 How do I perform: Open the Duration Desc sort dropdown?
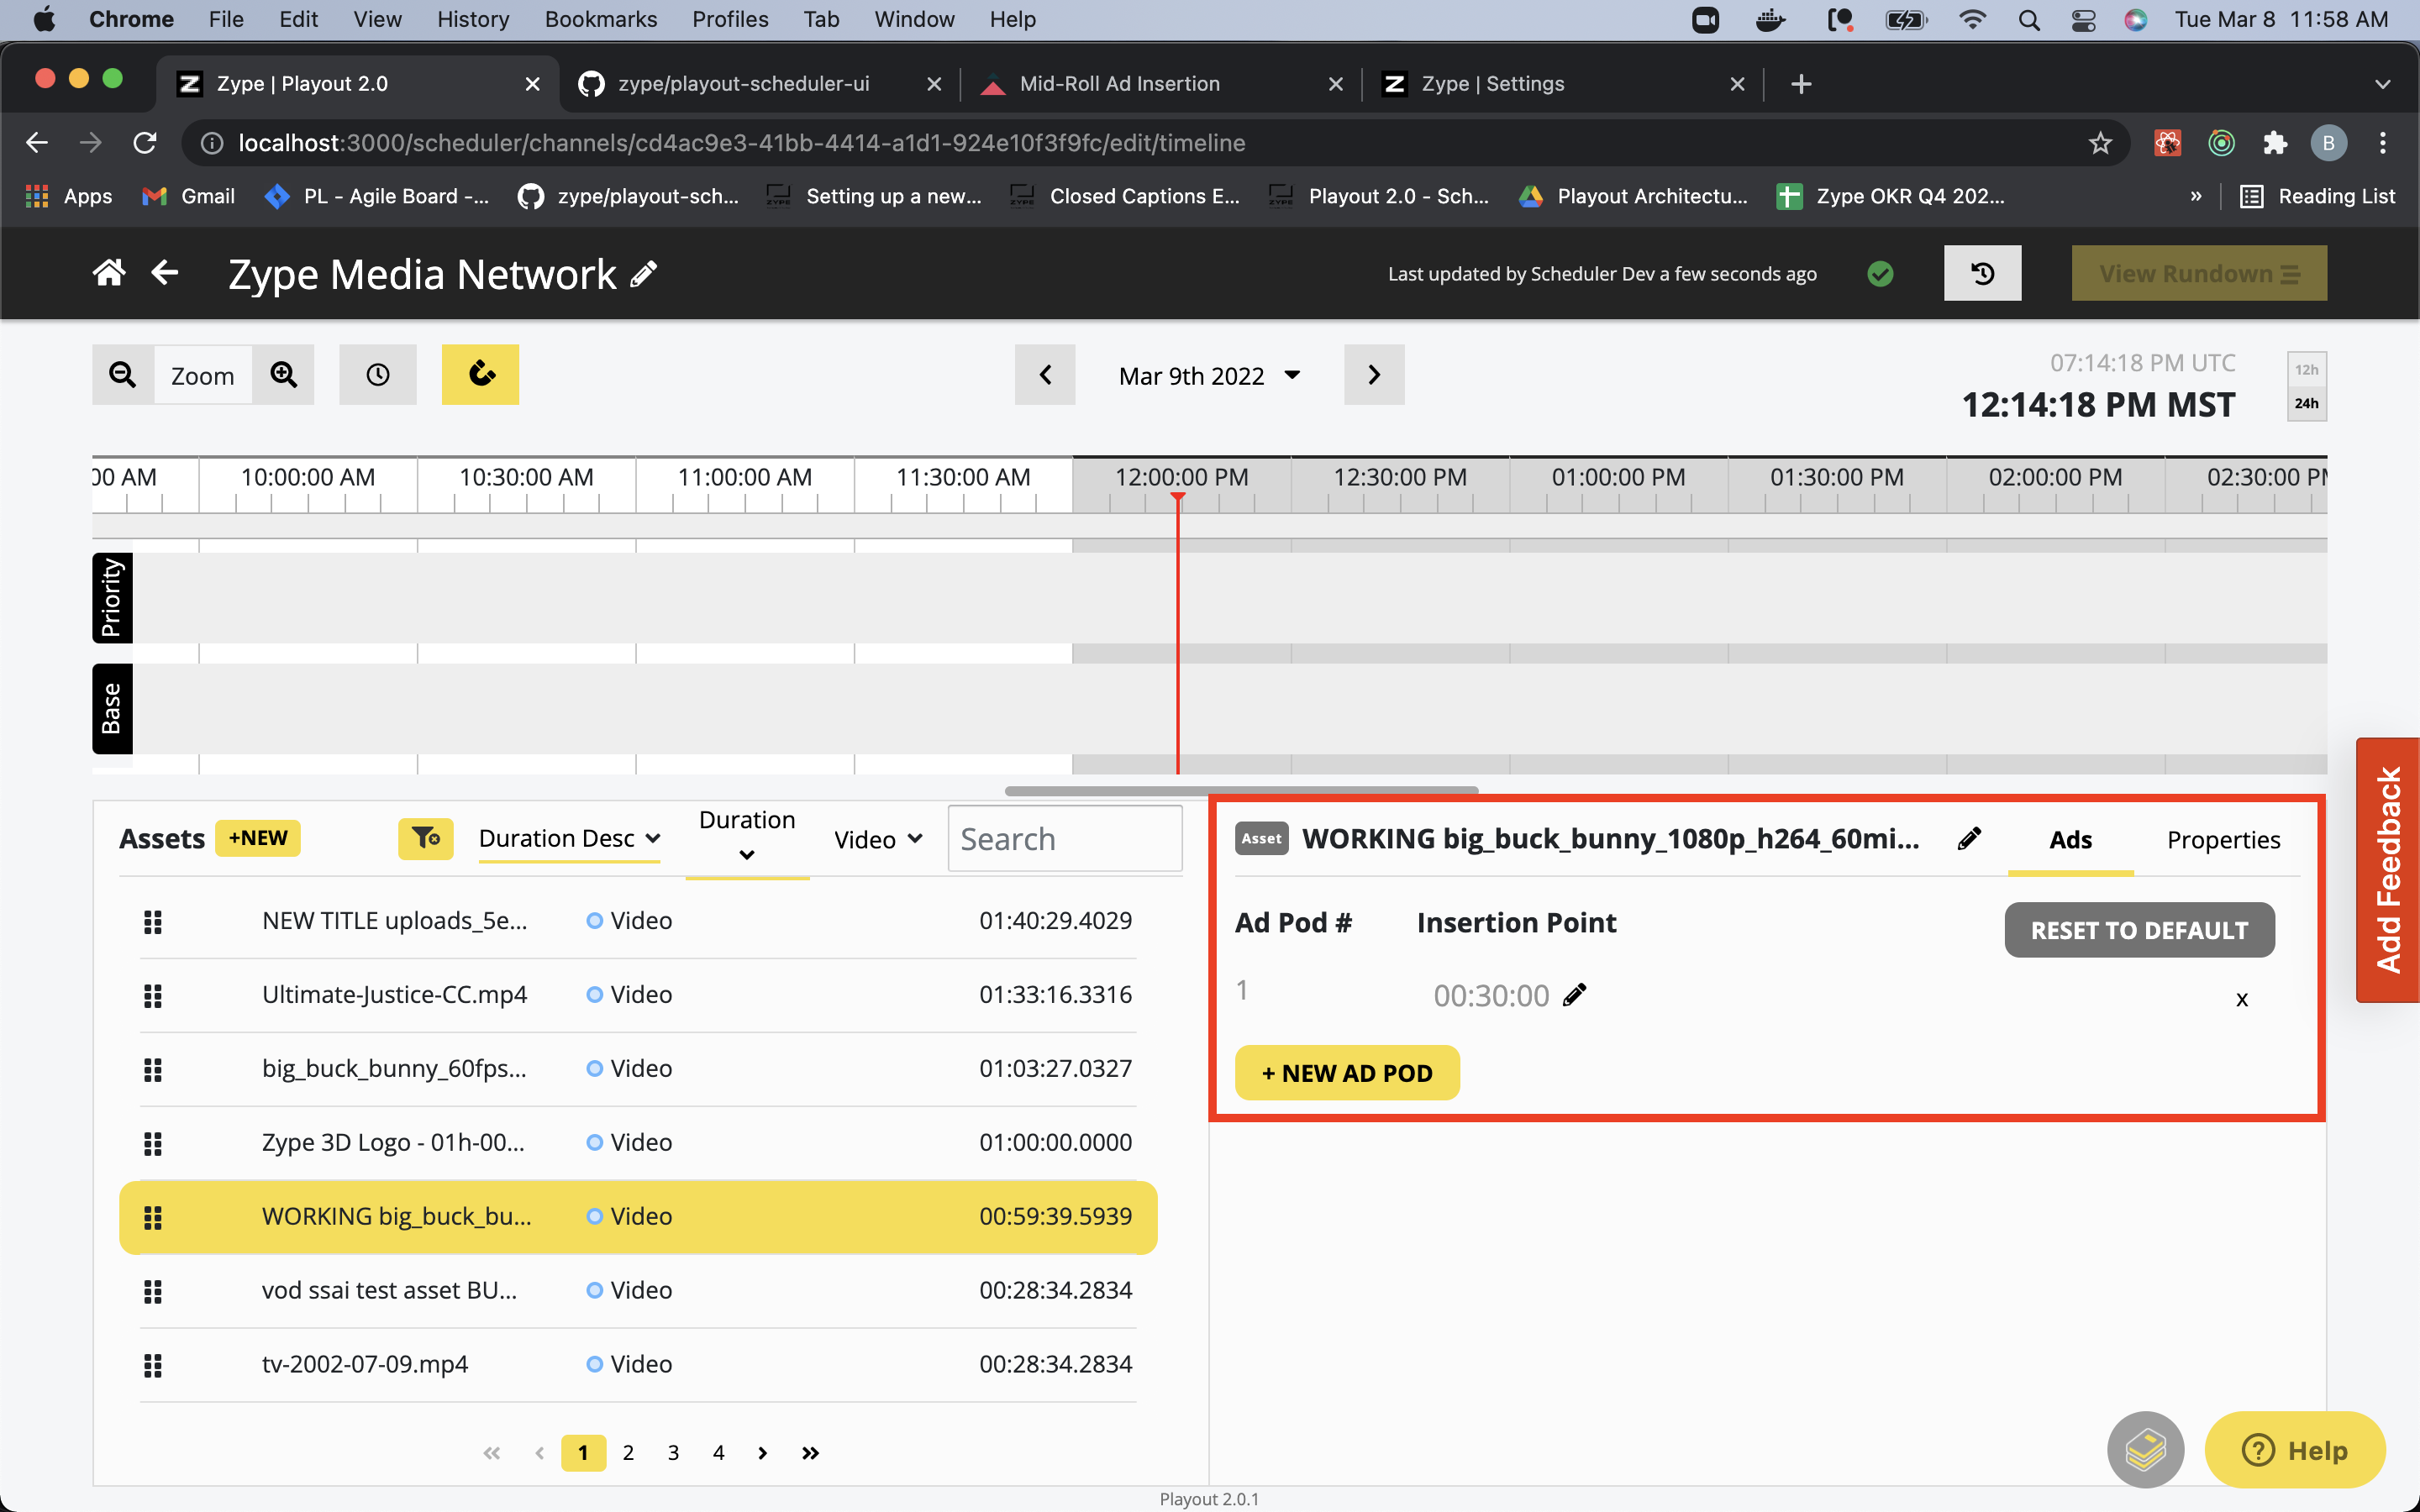(x=569, y=838)
